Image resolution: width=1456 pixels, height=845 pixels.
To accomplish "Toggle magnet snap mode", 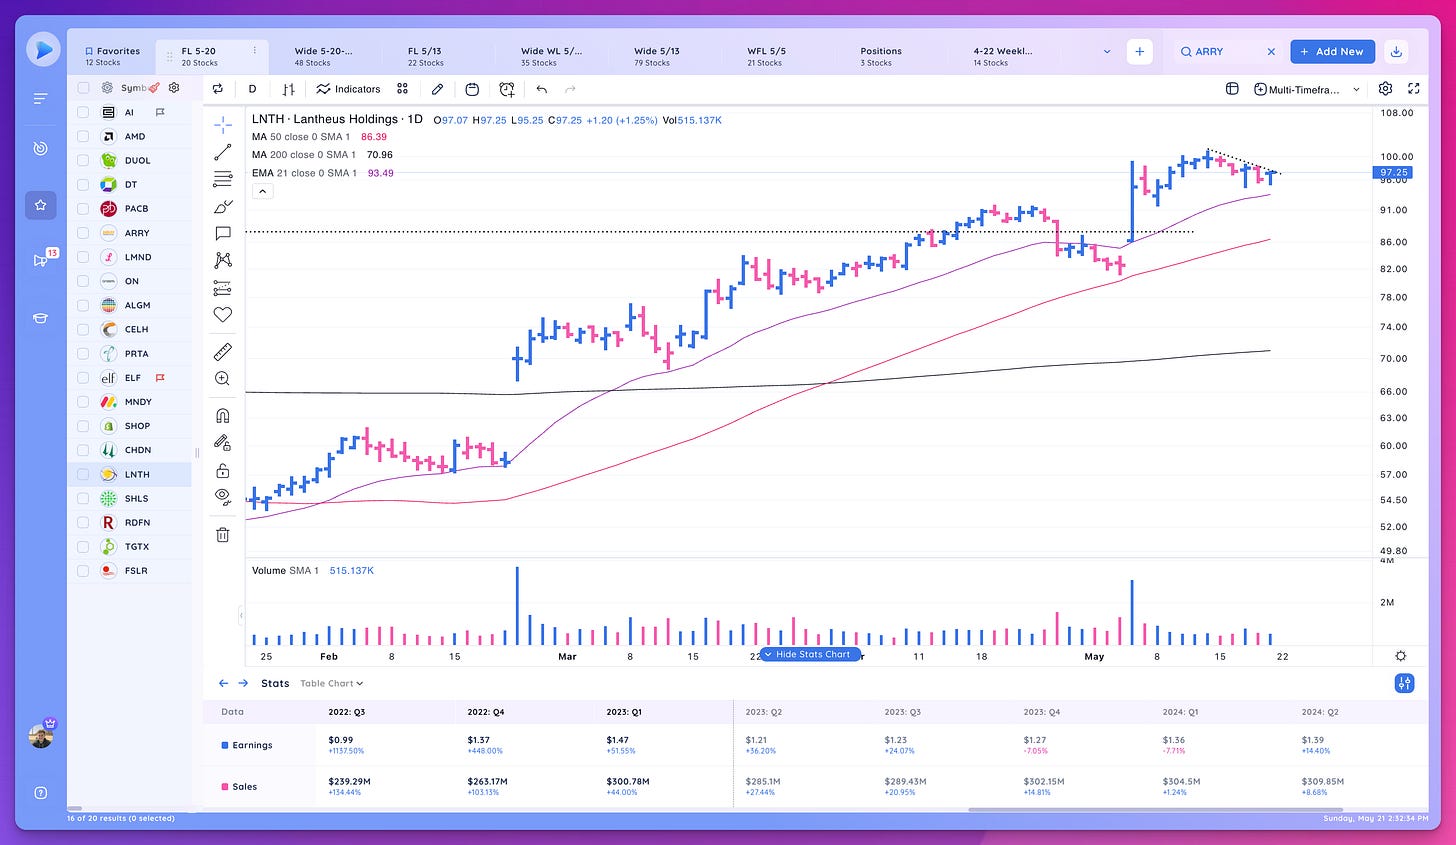I will pos(223,415).
